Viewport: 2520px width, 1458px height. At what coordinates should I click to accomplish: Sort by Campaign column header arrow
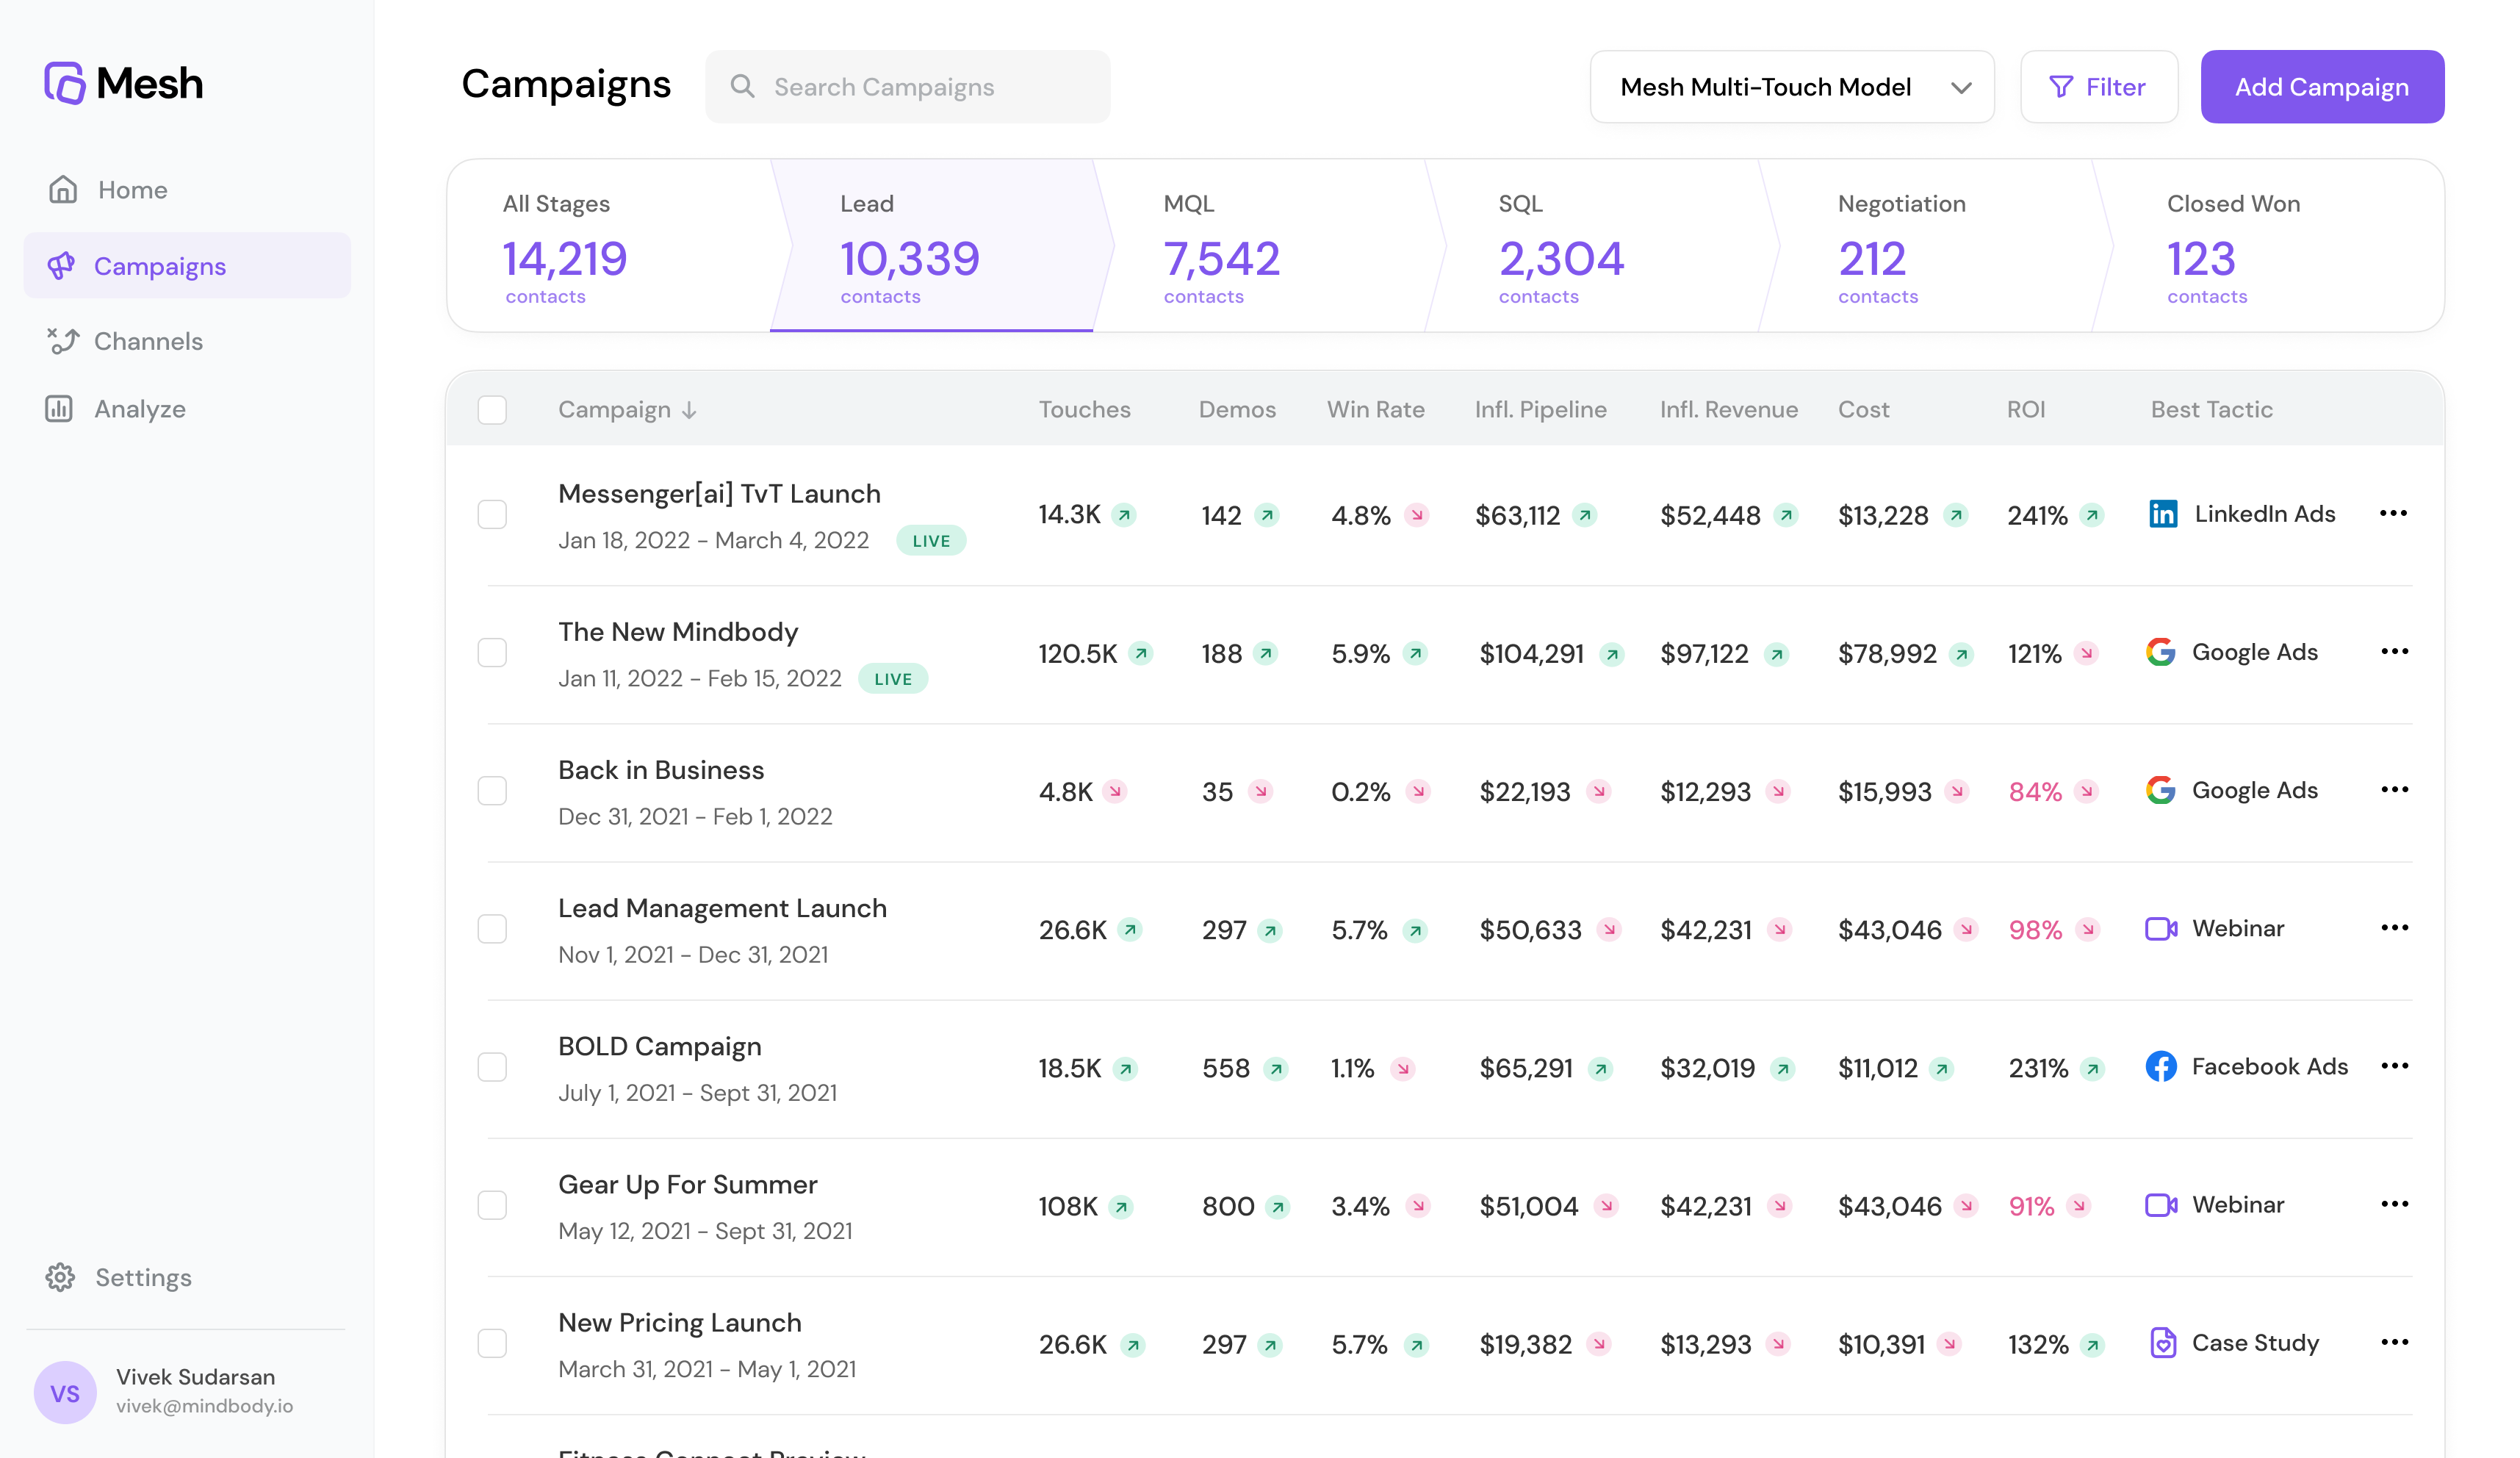click(x=689, y=410)
